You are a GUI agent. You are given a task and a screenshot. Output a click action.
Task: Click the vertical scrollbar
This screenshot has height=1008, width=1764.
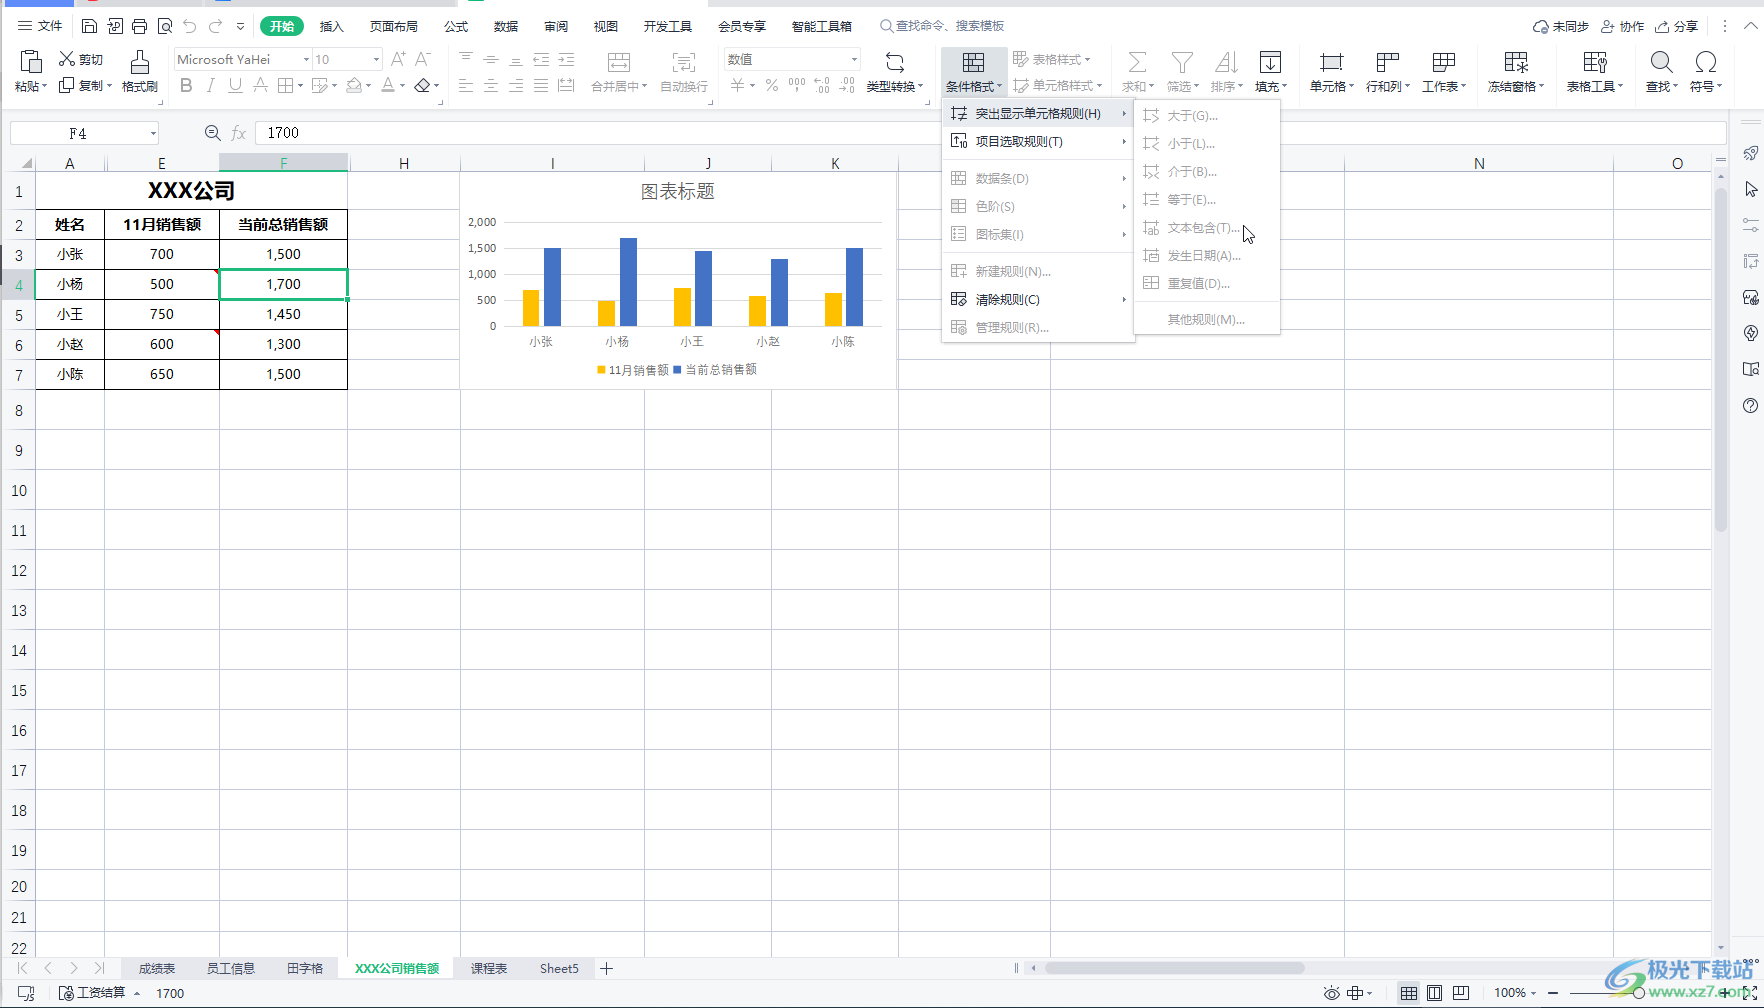pyautogui.click(x=1721, y=360)
